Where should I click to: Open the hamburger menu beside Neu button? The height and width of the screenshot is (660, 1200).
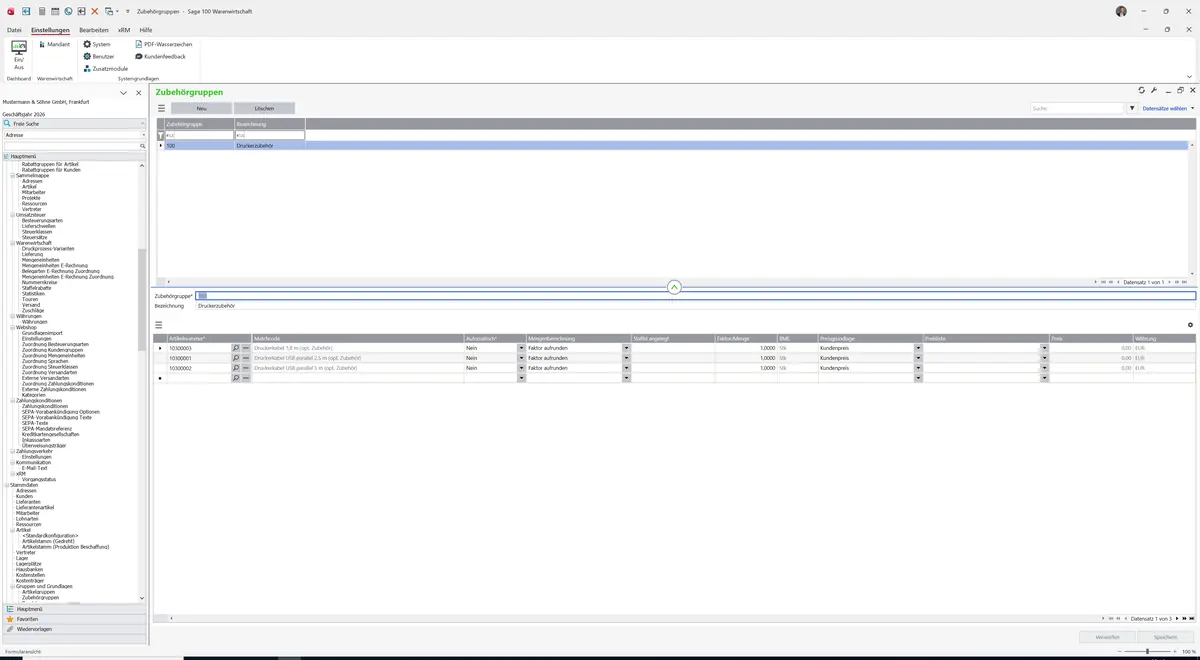click(161, 108)
